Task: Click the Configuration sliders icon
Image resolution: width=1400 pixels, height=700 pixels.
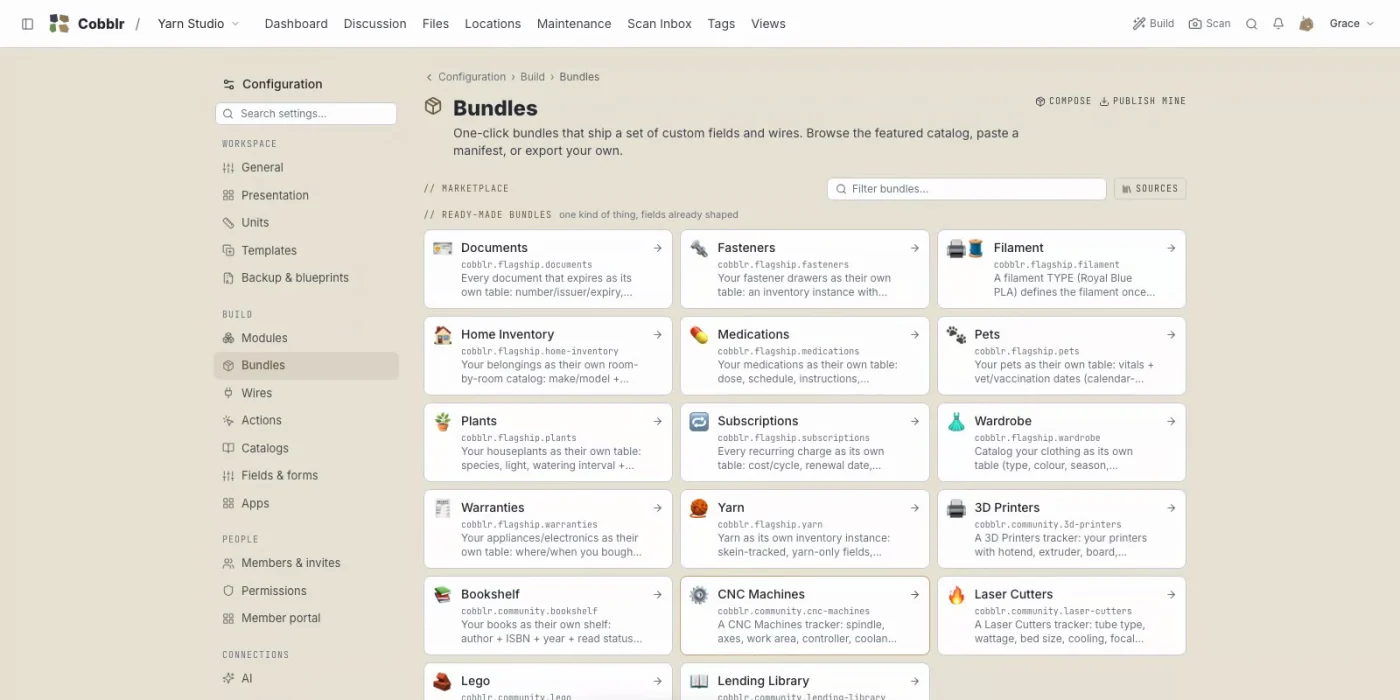Action: click(229, 85)
